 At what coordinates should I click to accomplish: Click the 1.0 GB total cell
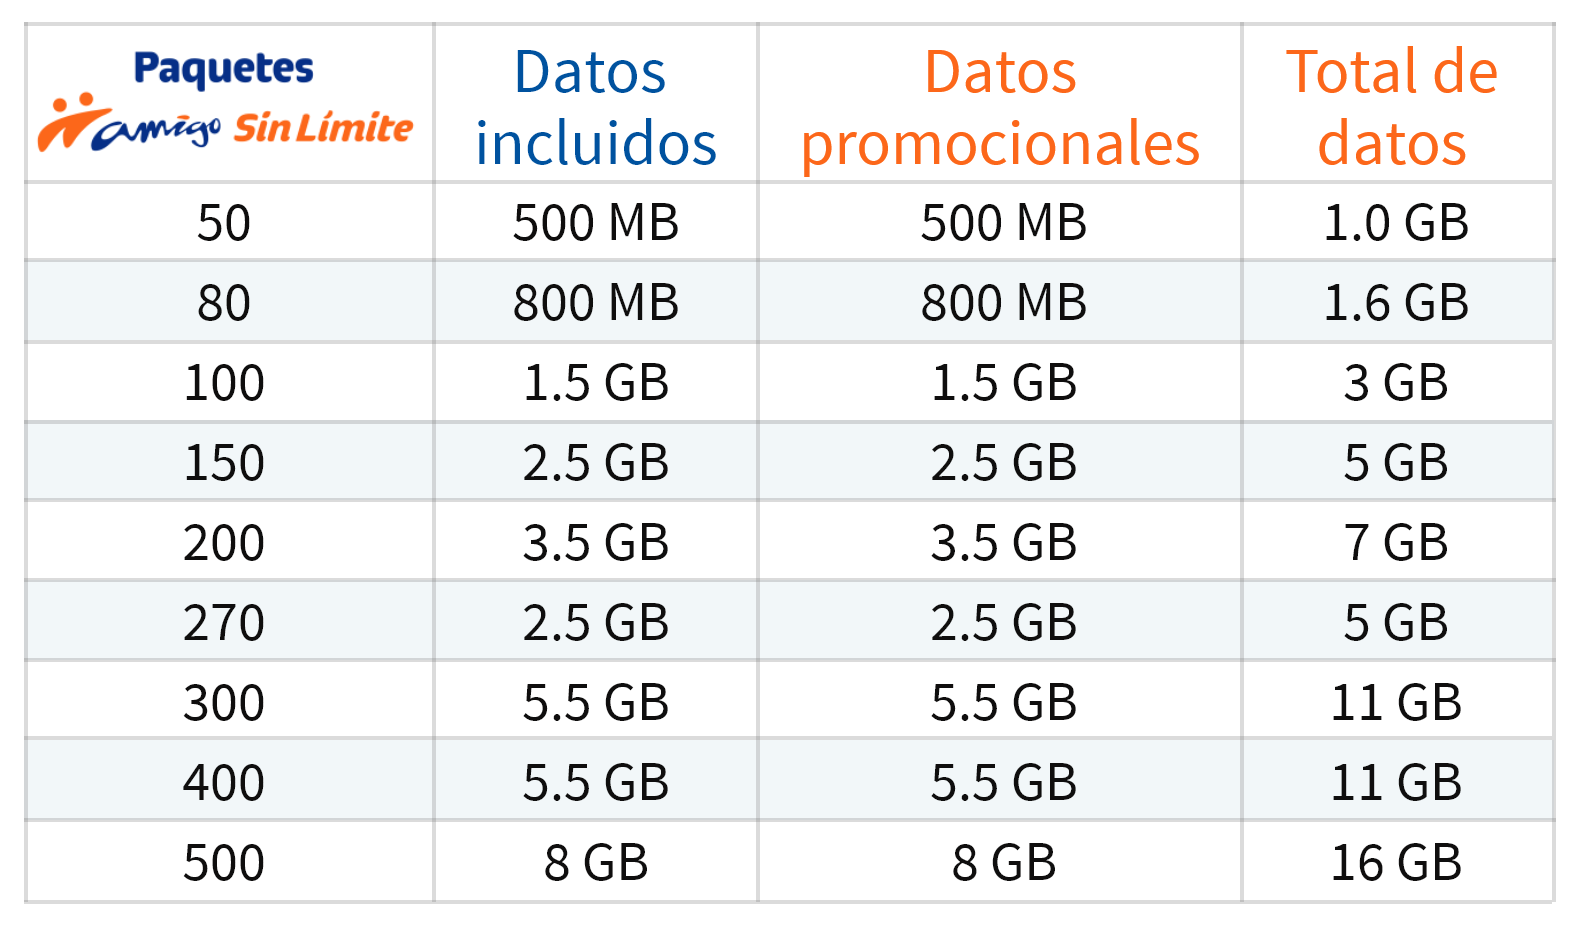click(x=1396, y=223)
